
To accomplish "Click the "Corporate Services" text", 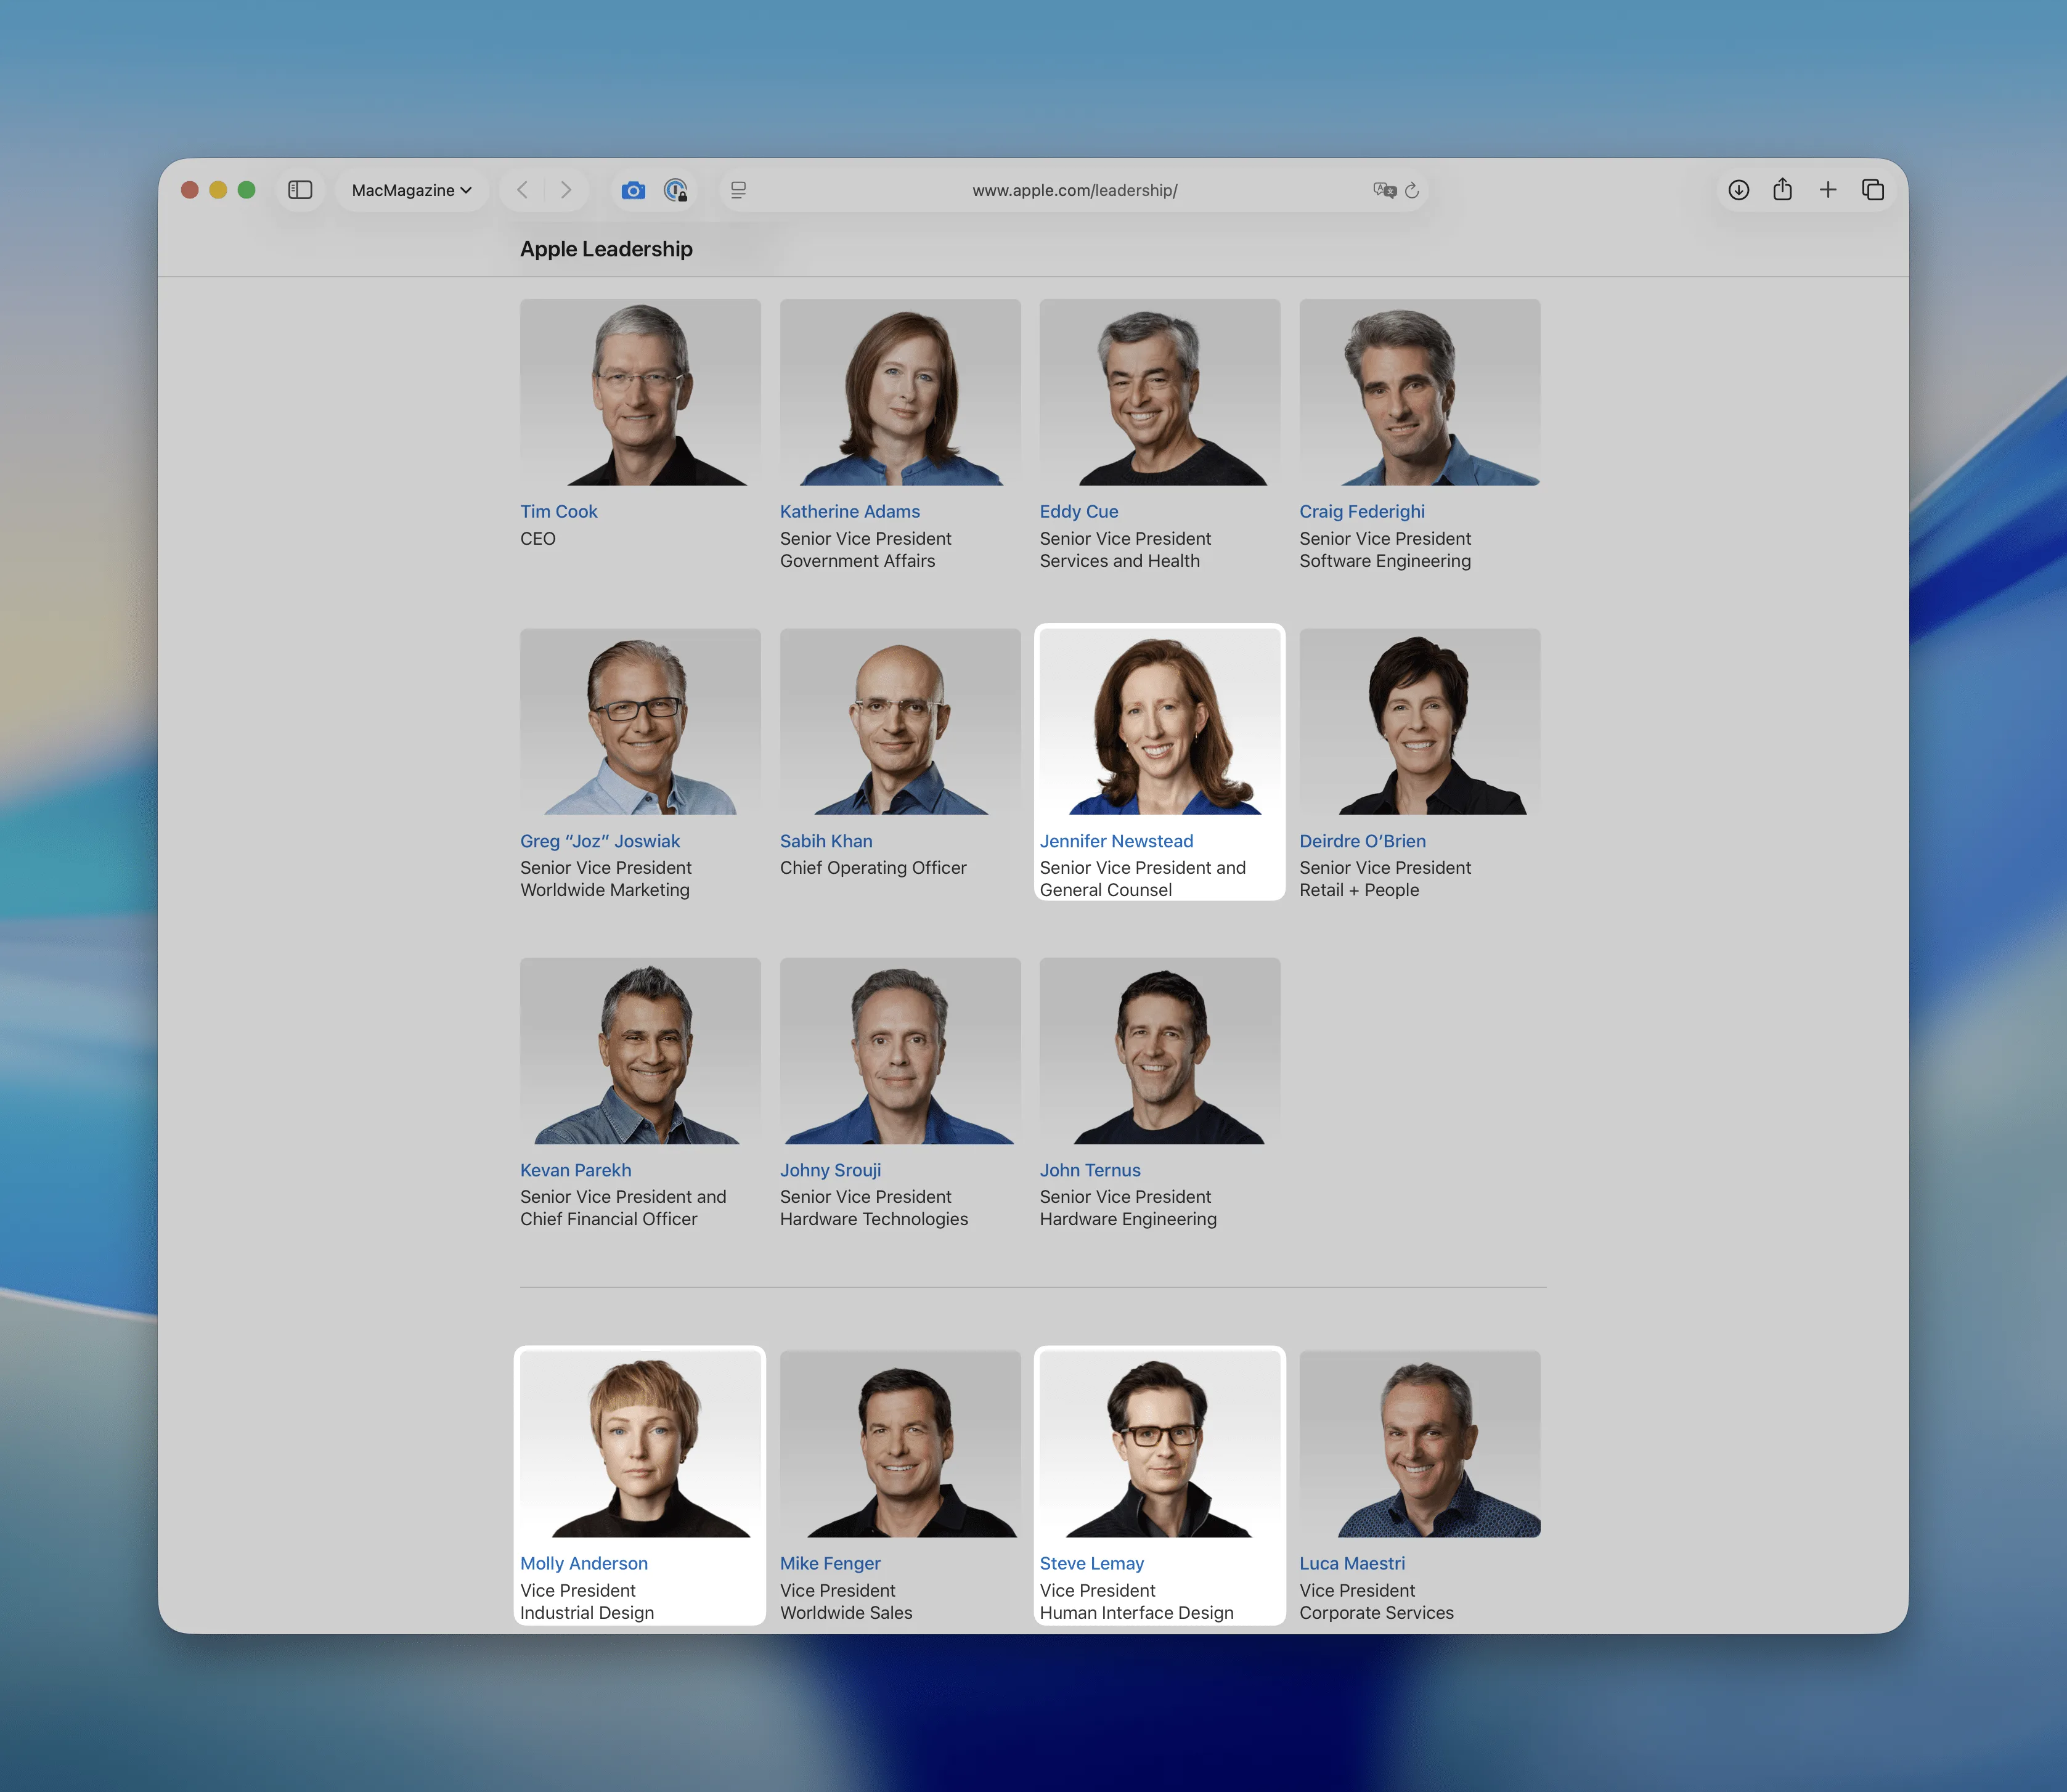I will pyautogui.click(x=1376, y=1613).
